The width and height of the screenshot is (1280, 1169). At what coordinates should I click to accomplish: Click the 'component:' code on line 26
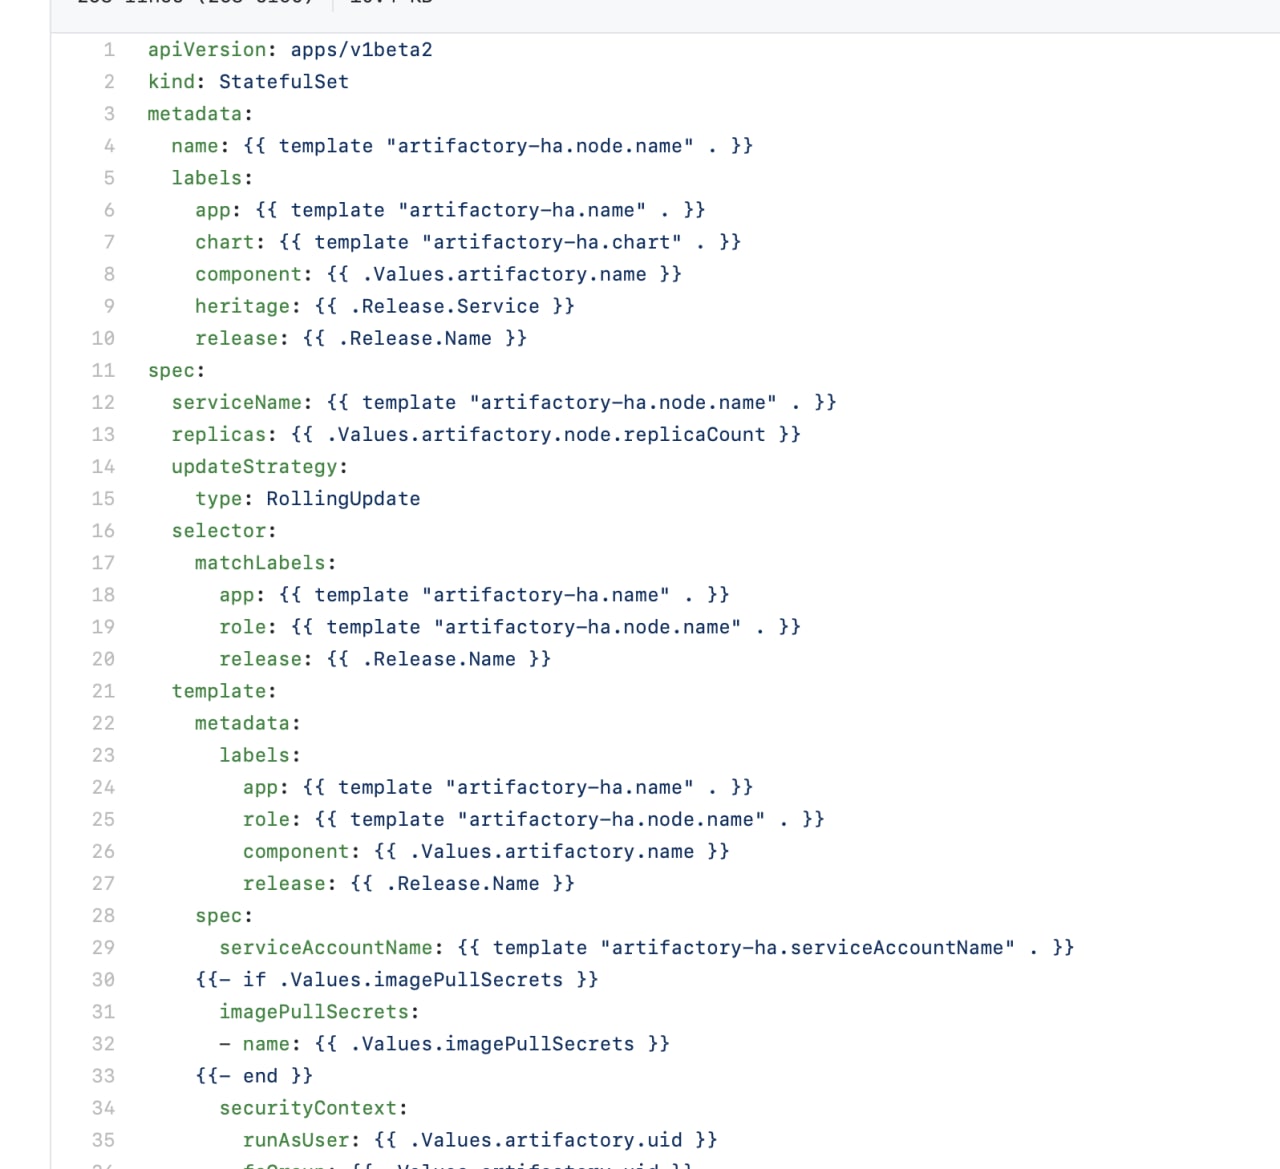coord(486,851)
